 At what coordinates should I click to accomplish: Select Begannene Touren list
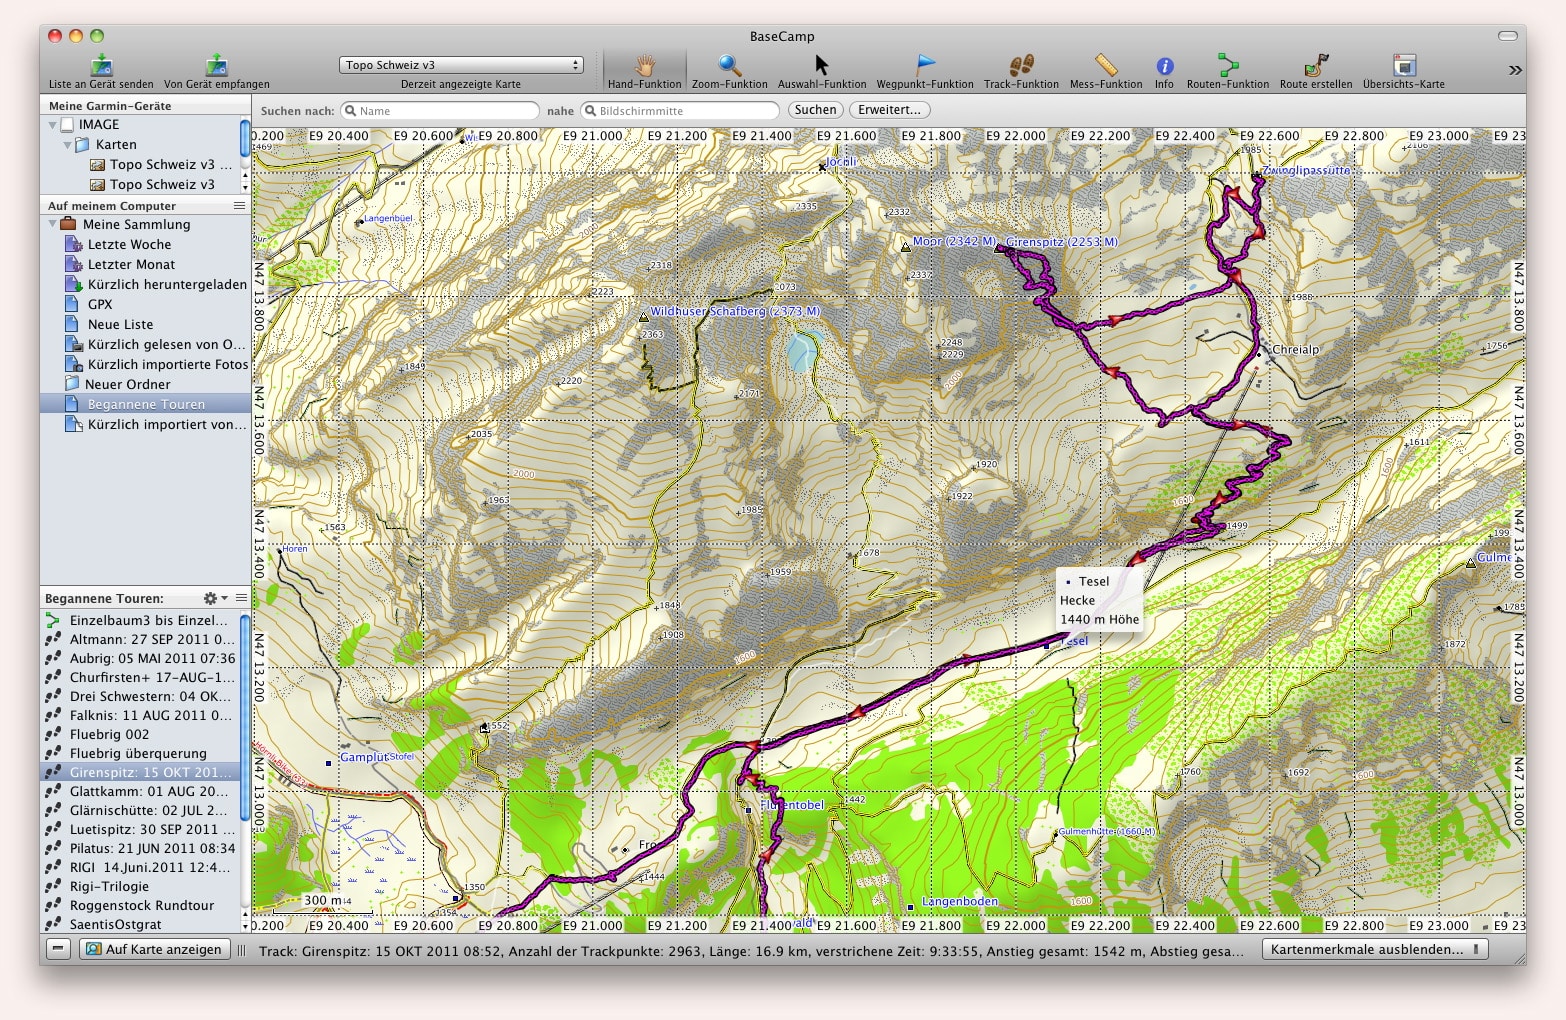pos(146,404)
